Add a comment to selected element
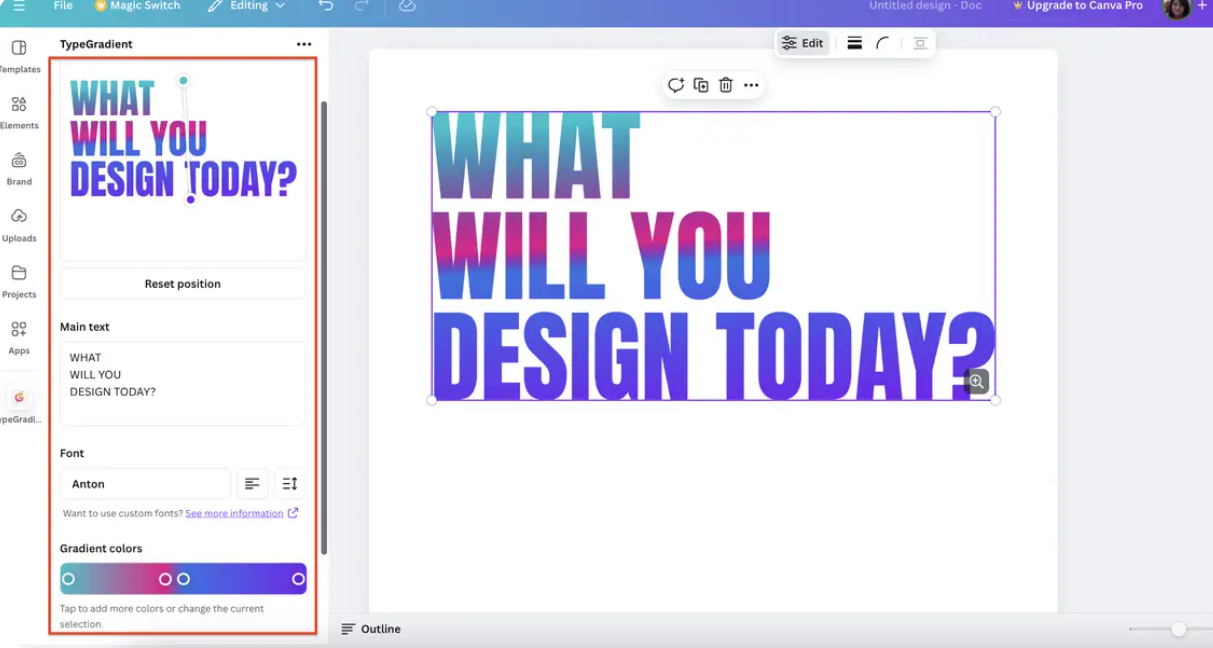 point(676,85)
